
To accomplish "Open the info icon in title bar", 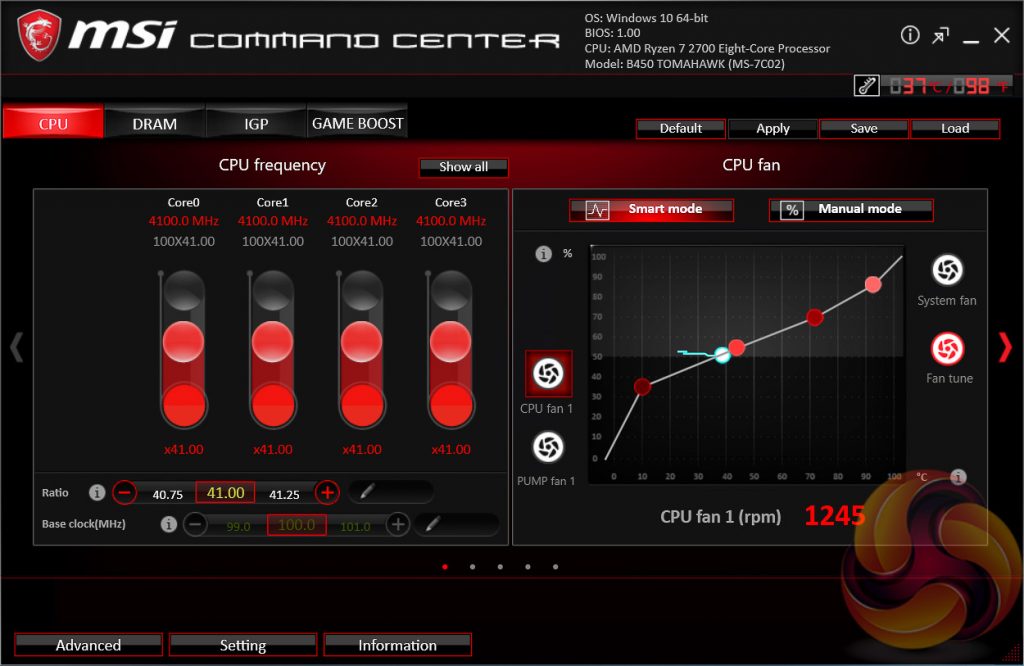I will [x=910, y=35].
